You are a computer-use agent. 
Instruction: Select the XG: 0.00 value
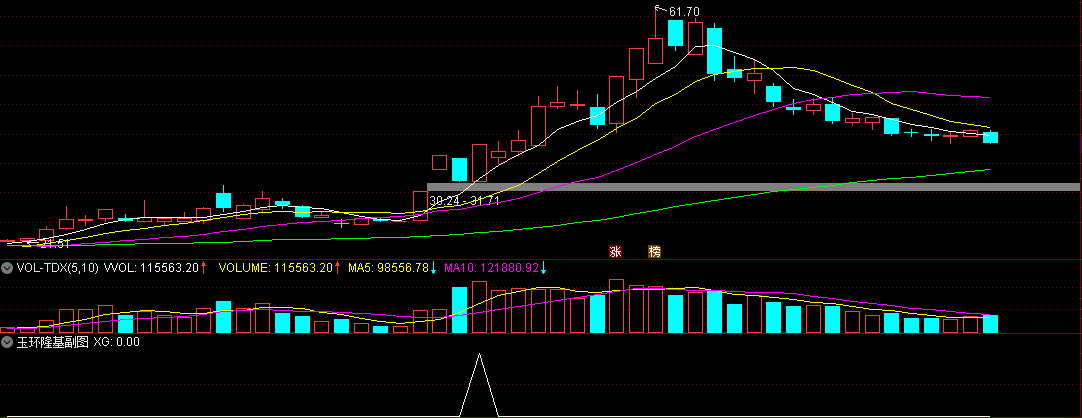117,341
